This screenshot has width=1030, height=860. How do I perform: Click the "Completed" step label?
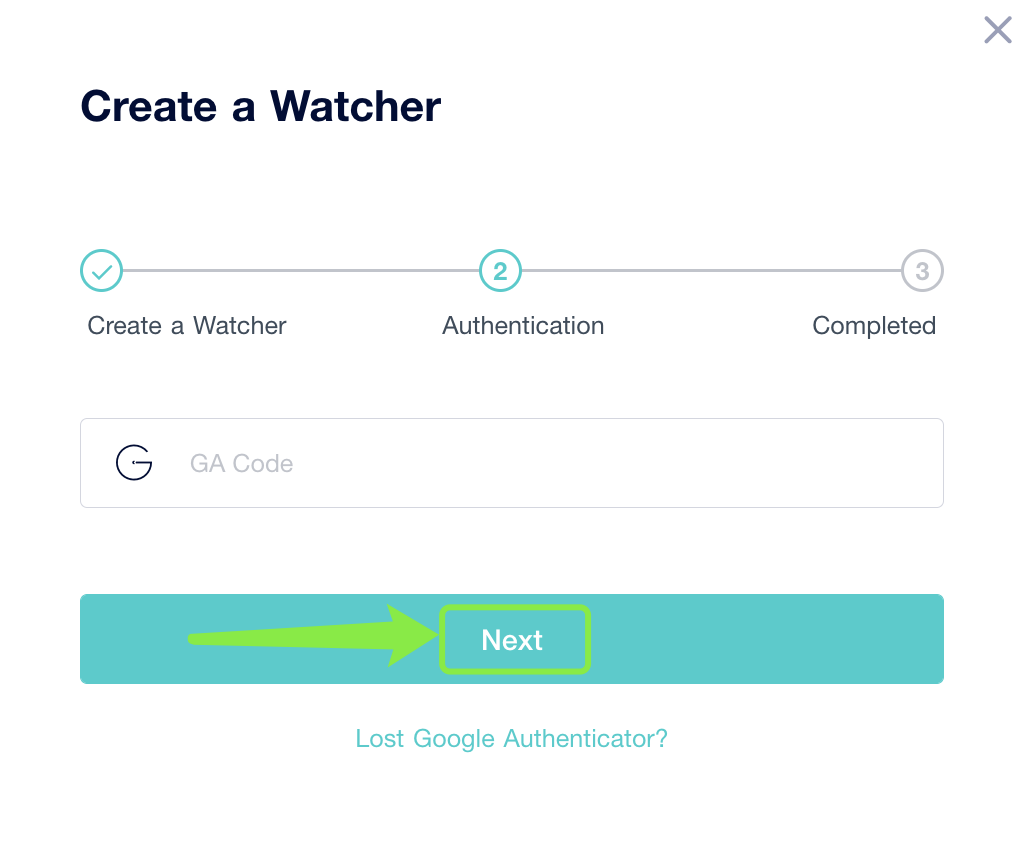coord(874,326)
